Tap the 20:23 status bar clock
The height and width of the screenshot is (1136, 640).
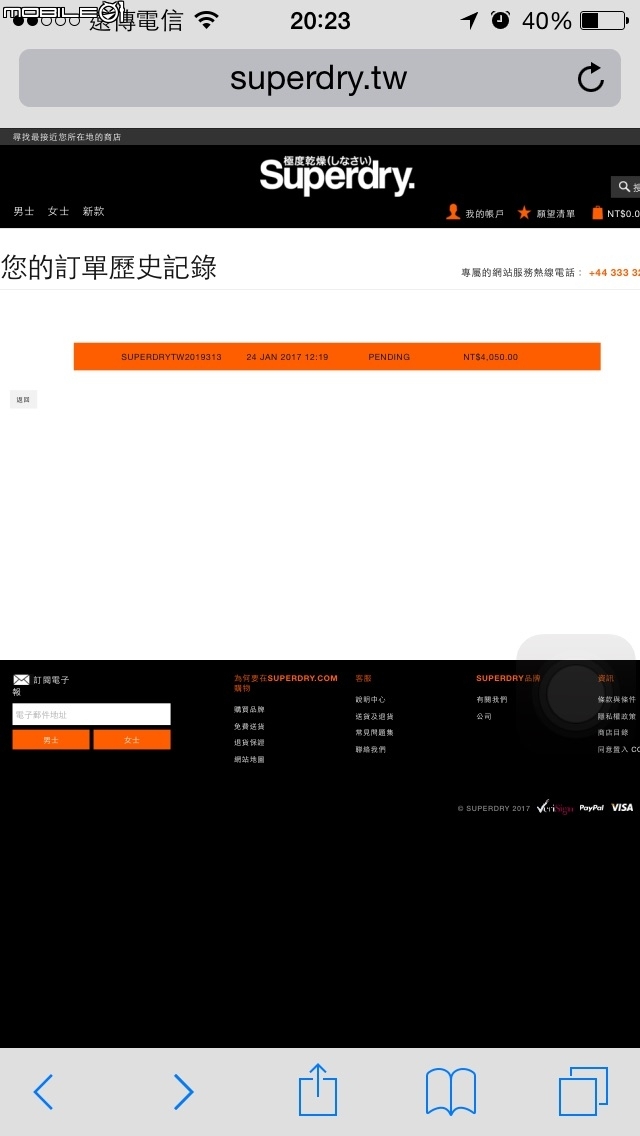tap(320, 21)
